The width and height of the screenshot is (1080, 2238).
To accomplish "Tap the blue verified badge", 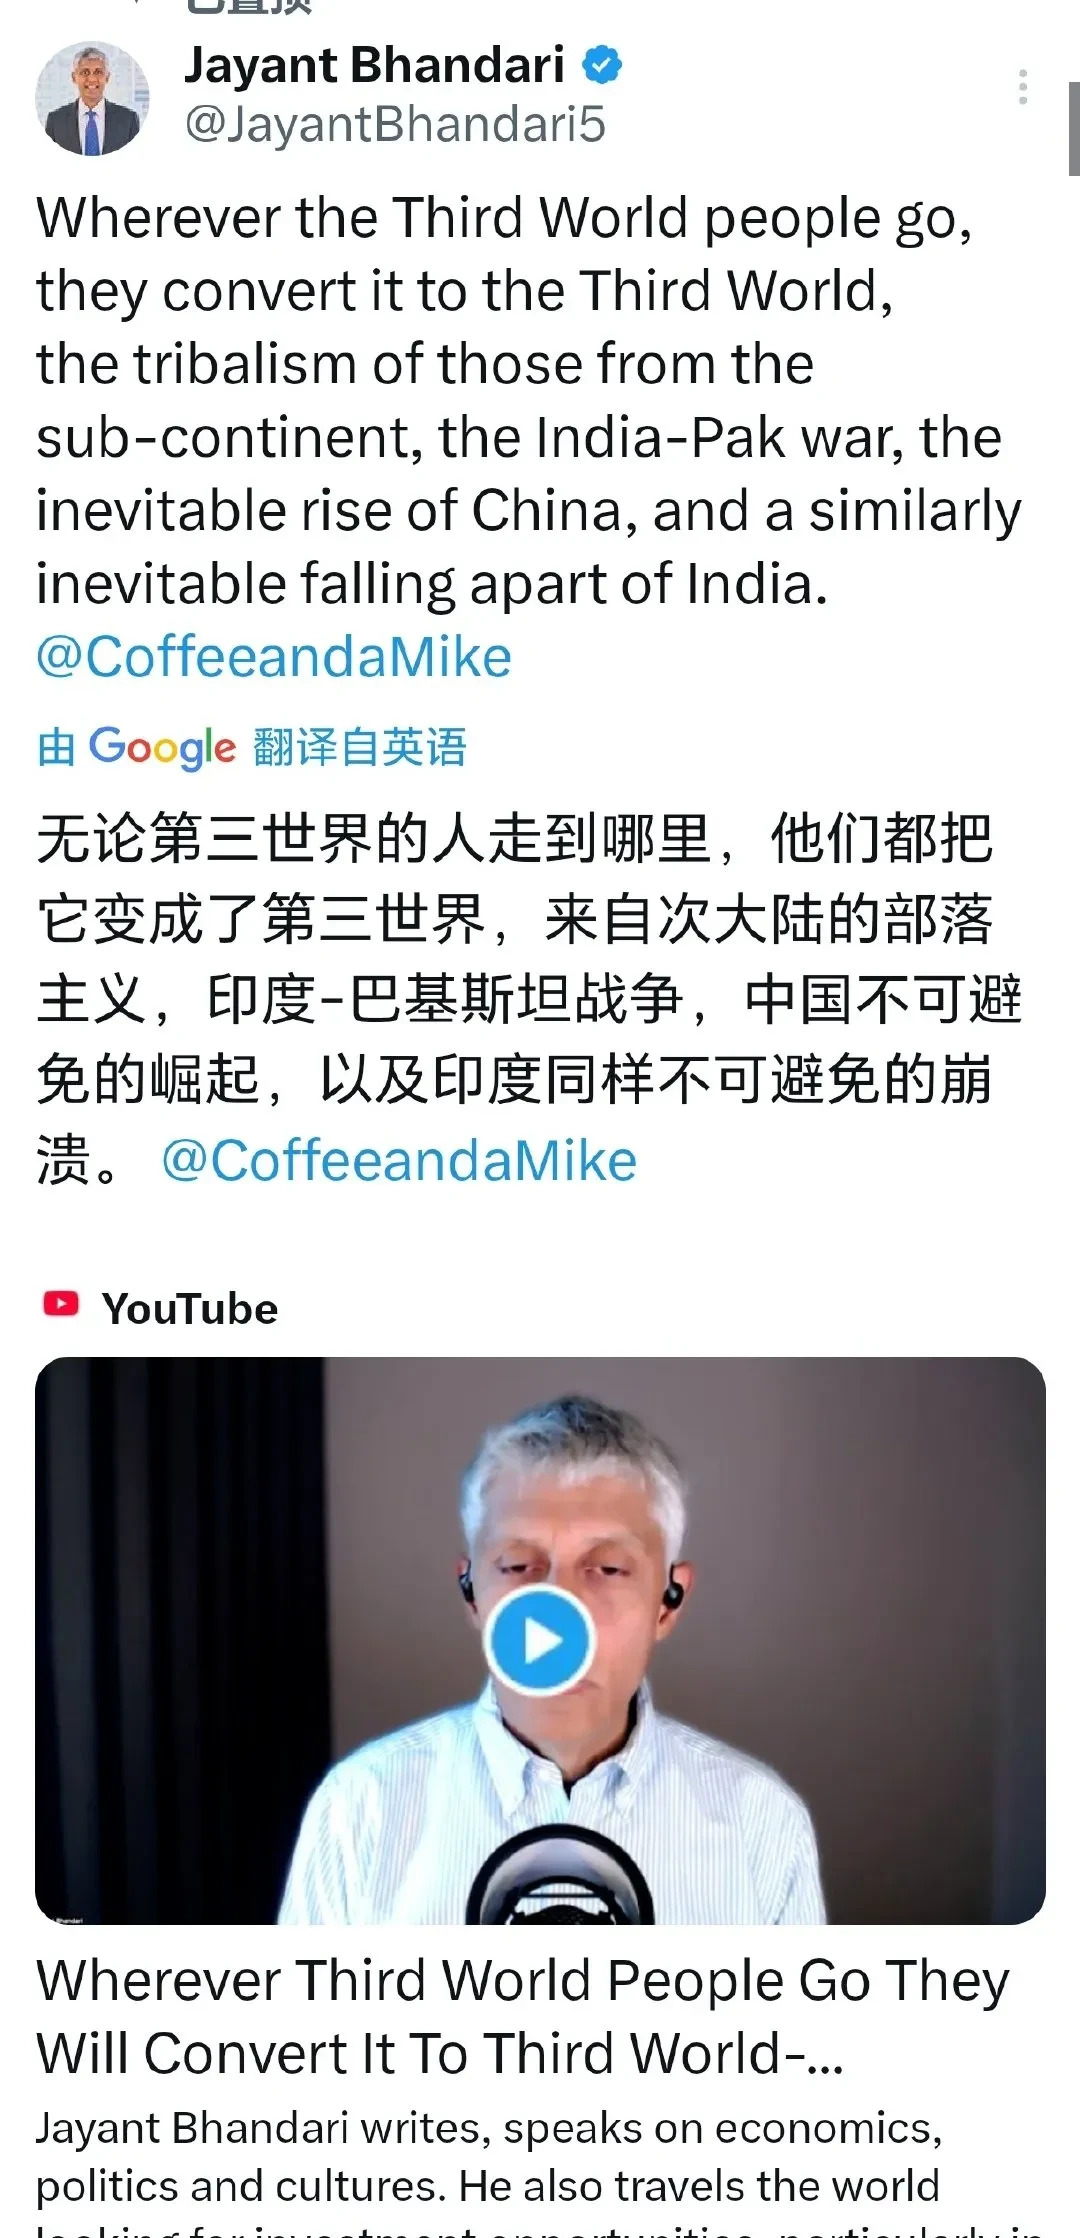I will point(602,65).
